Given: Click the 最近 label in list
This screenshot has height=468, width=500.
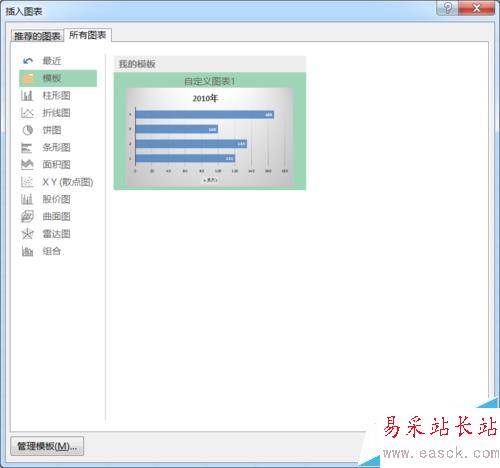Looking at the screenshot, I should click(52, 61).
